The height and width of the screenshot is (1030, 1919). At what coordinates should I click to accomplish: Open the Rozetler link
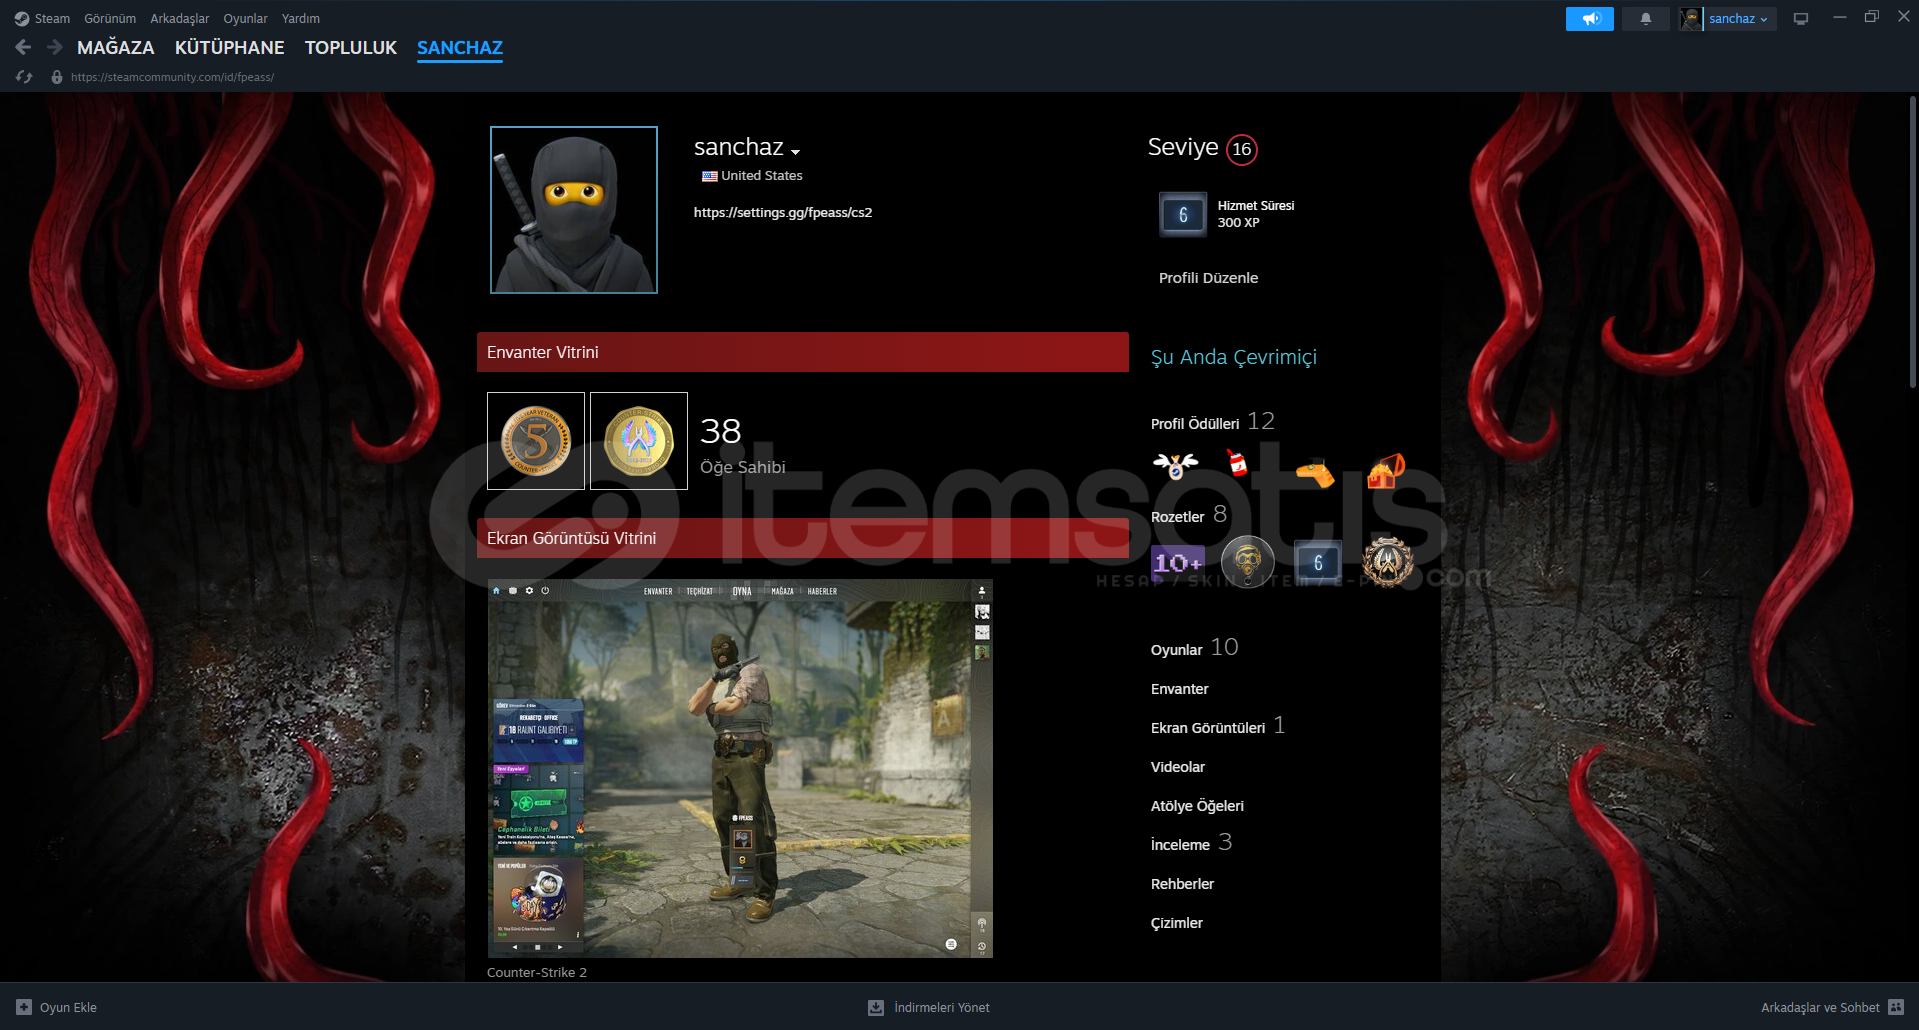[x=1177, y=517]
